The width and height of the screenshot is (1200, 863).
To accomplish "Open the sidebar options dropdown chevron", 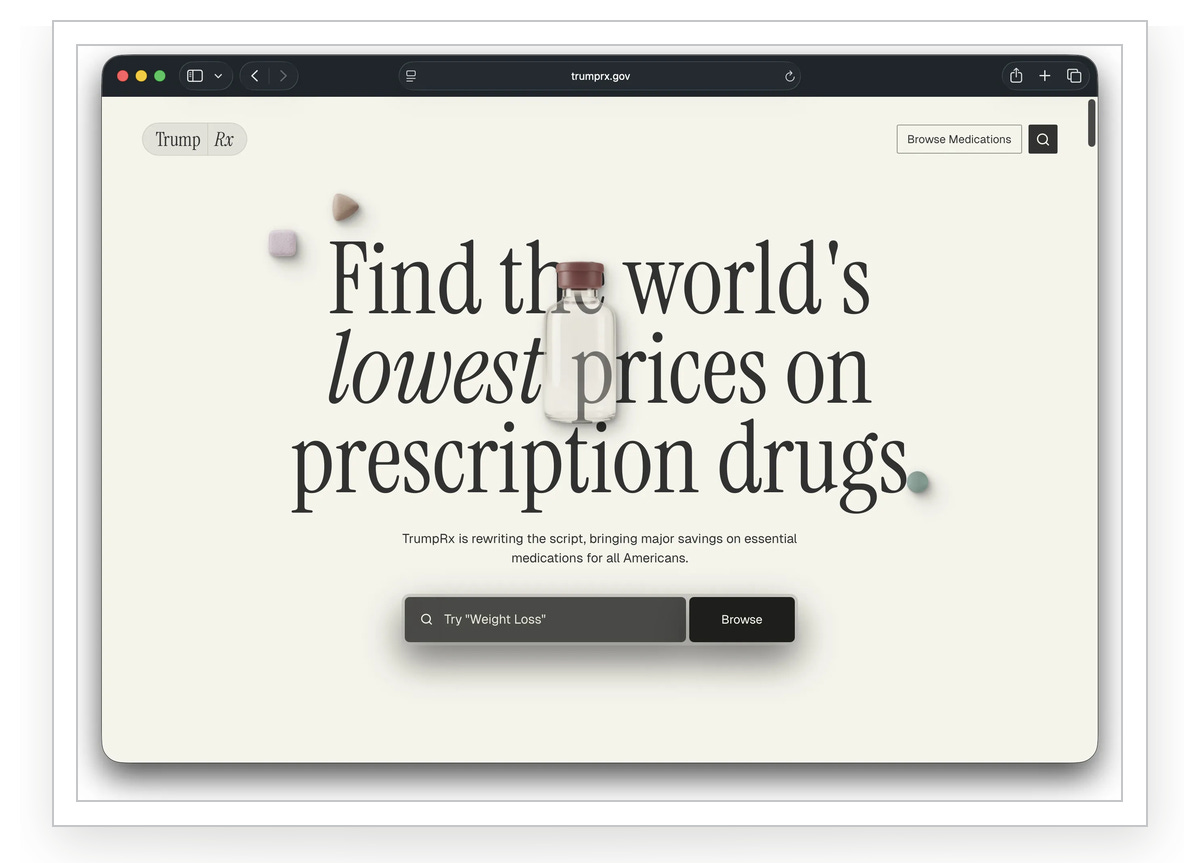I will 218,76.
